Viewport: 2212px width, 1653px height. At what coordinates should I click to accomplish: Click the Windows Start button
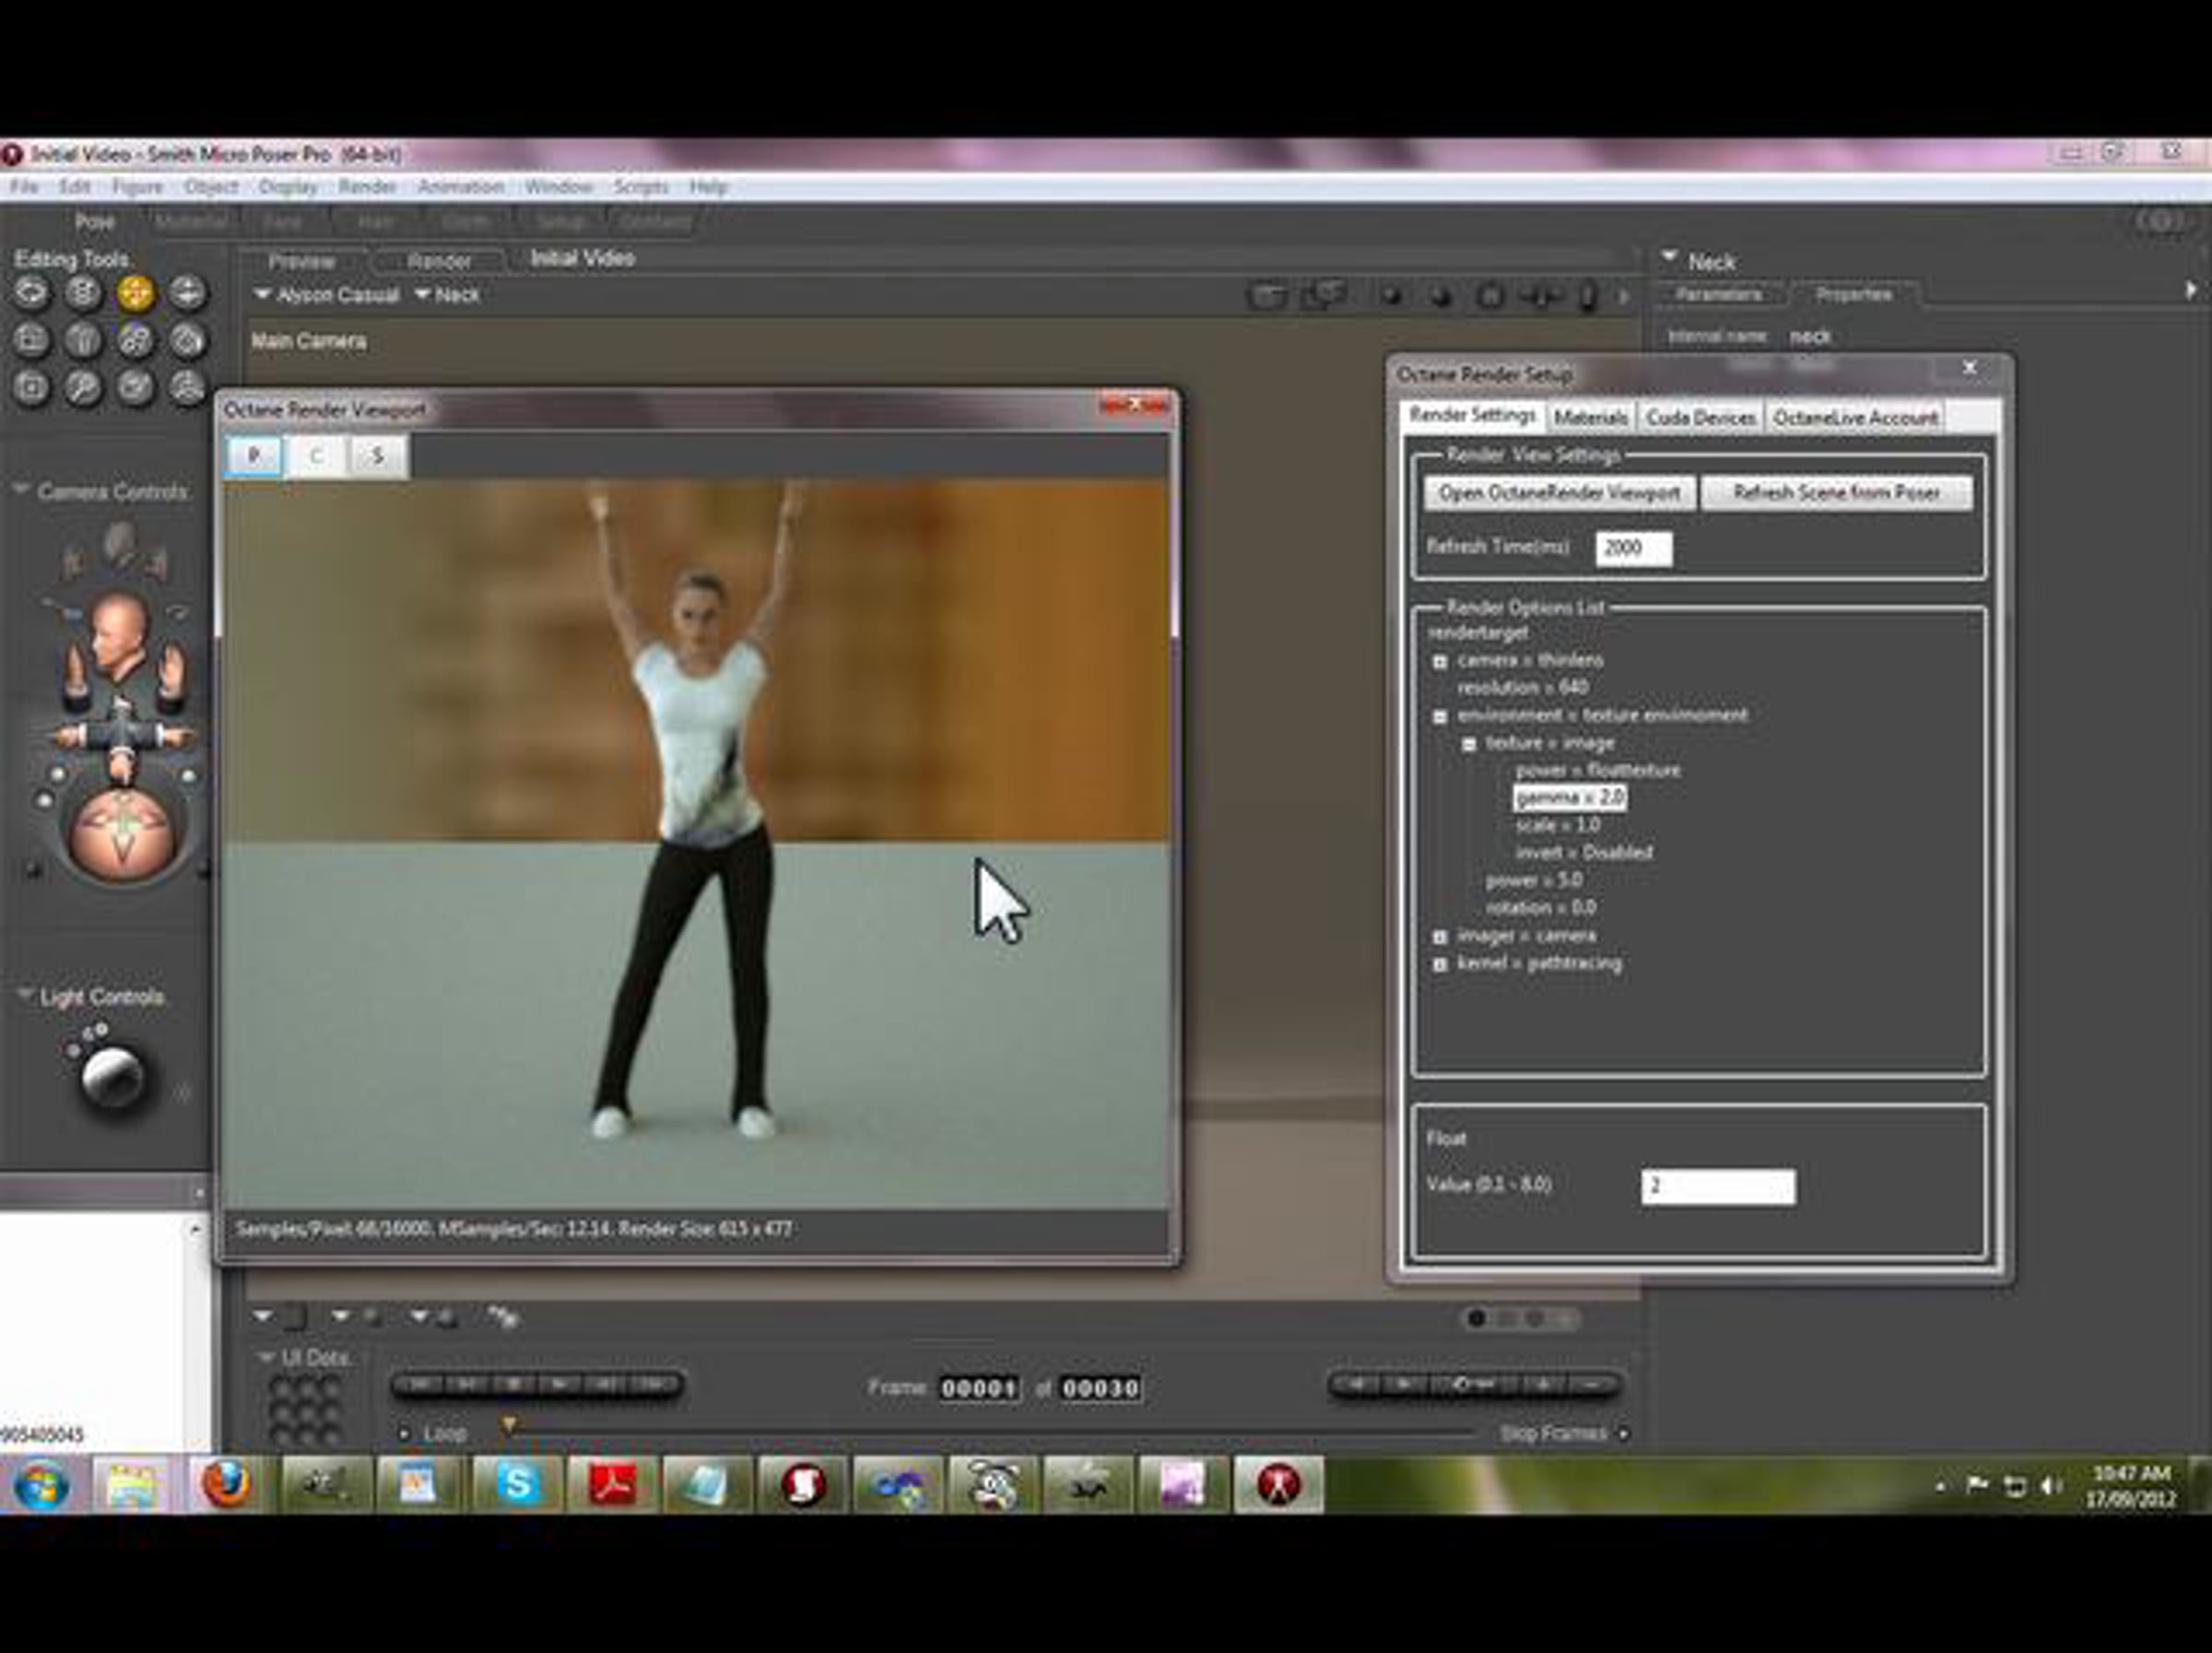pyautogui.click(x=41, y=1485)
